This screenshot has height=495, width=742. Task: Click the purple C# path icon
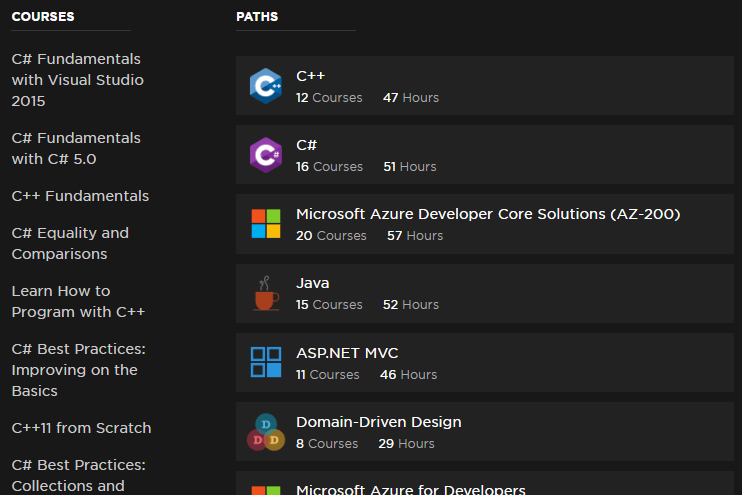265,155
